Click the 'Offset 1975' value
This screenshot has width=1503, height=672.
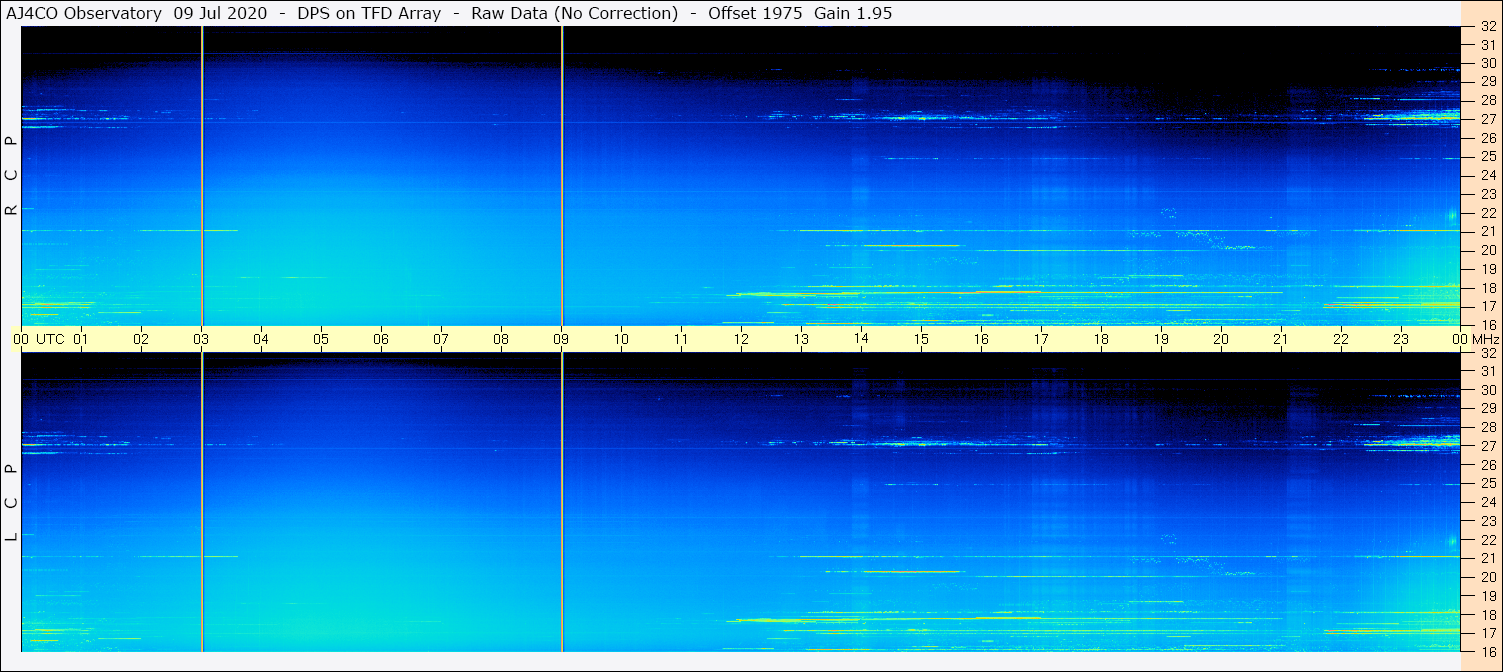(755, 13)
